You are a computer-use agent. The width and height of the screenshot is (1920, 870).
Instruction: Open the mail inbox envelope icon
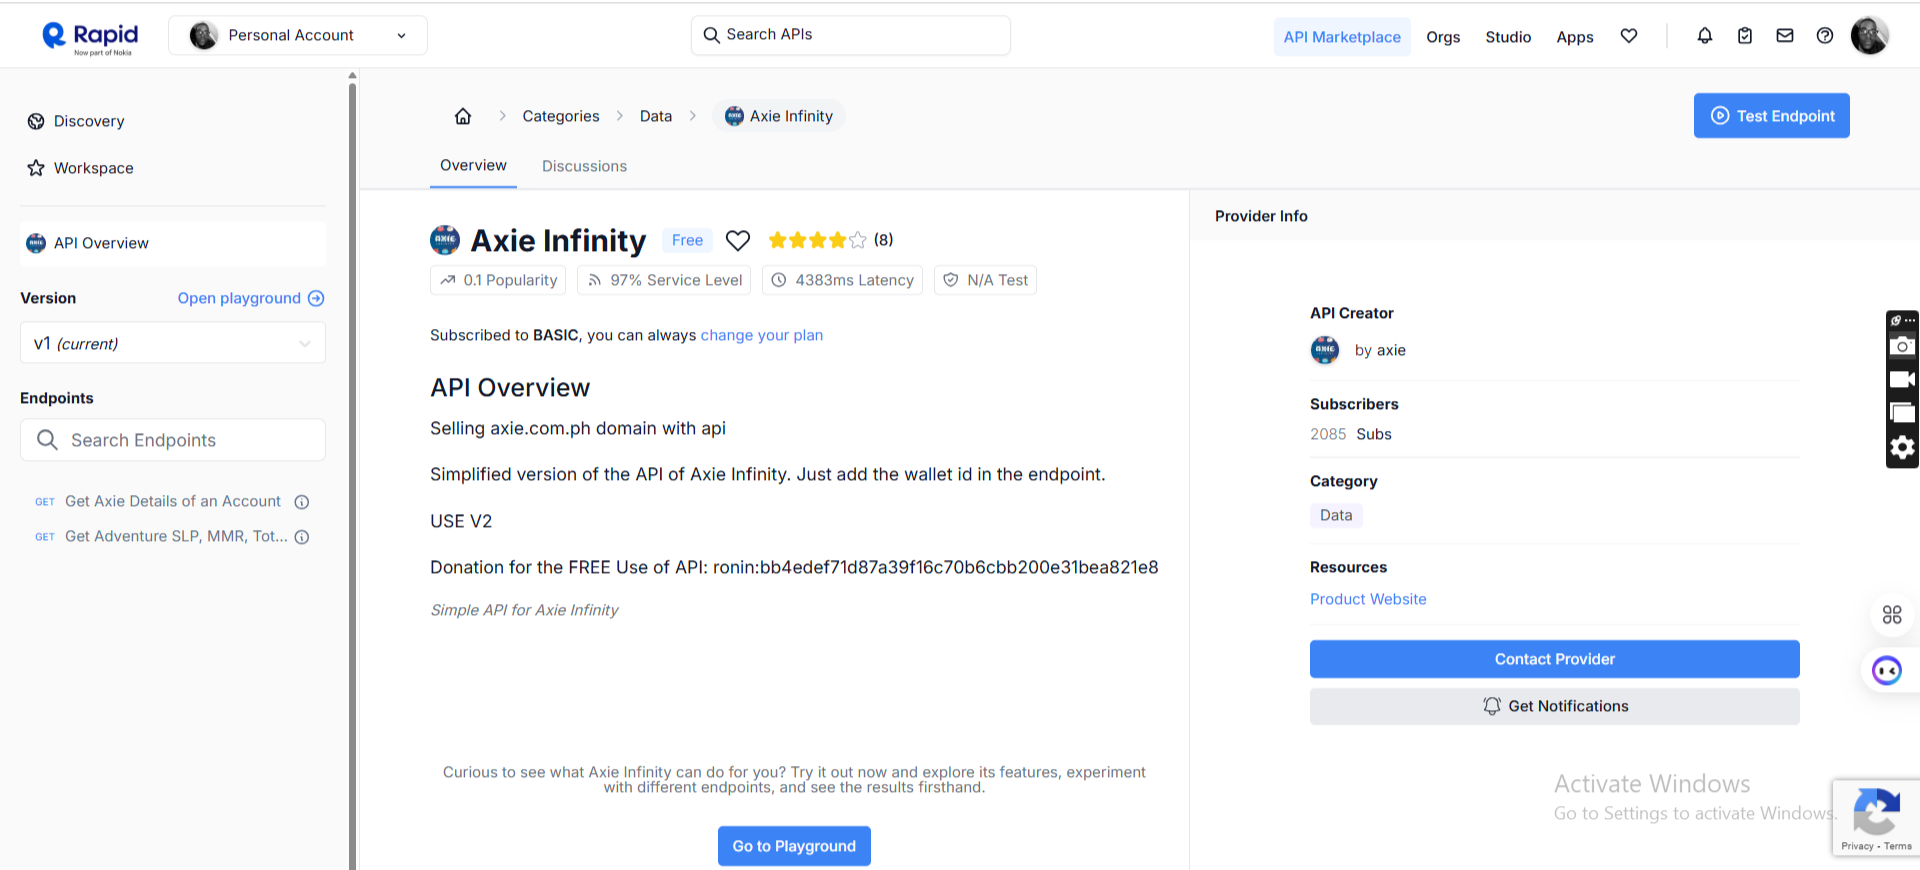(x=1785, y=36)
